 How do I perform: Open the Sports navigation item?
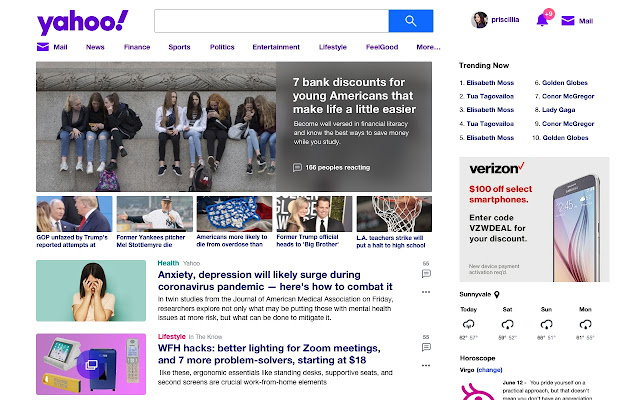tap(179, 47)
